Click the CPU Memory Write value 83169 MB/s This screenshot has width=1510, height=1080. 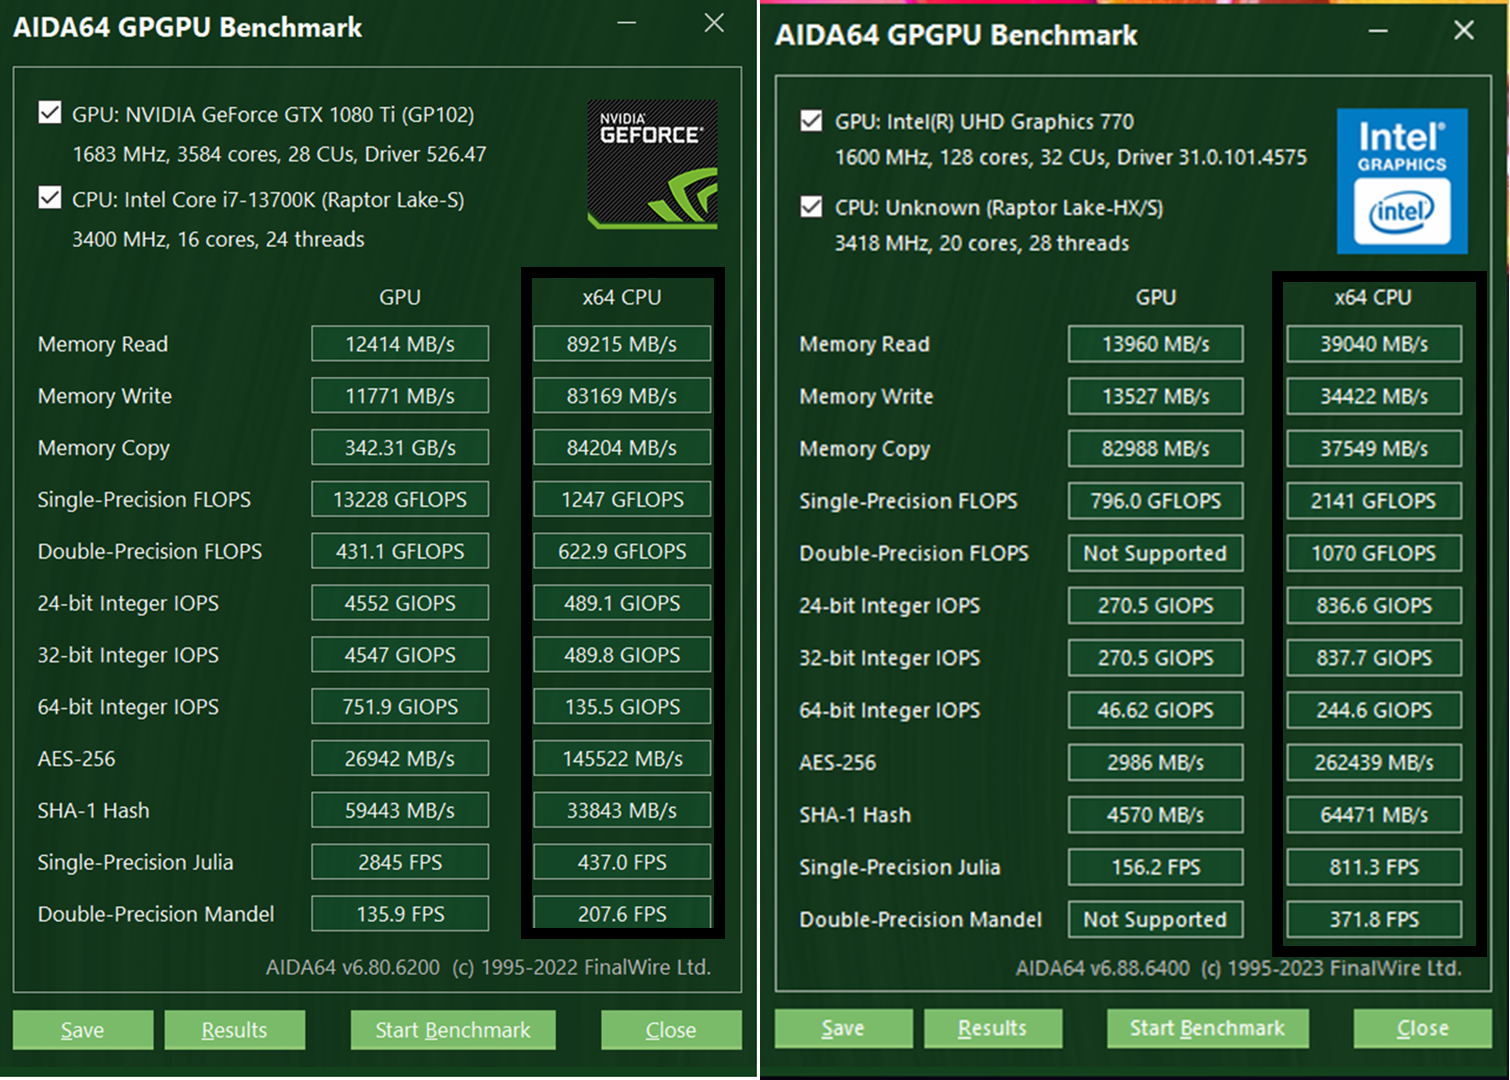pos(622,396)
